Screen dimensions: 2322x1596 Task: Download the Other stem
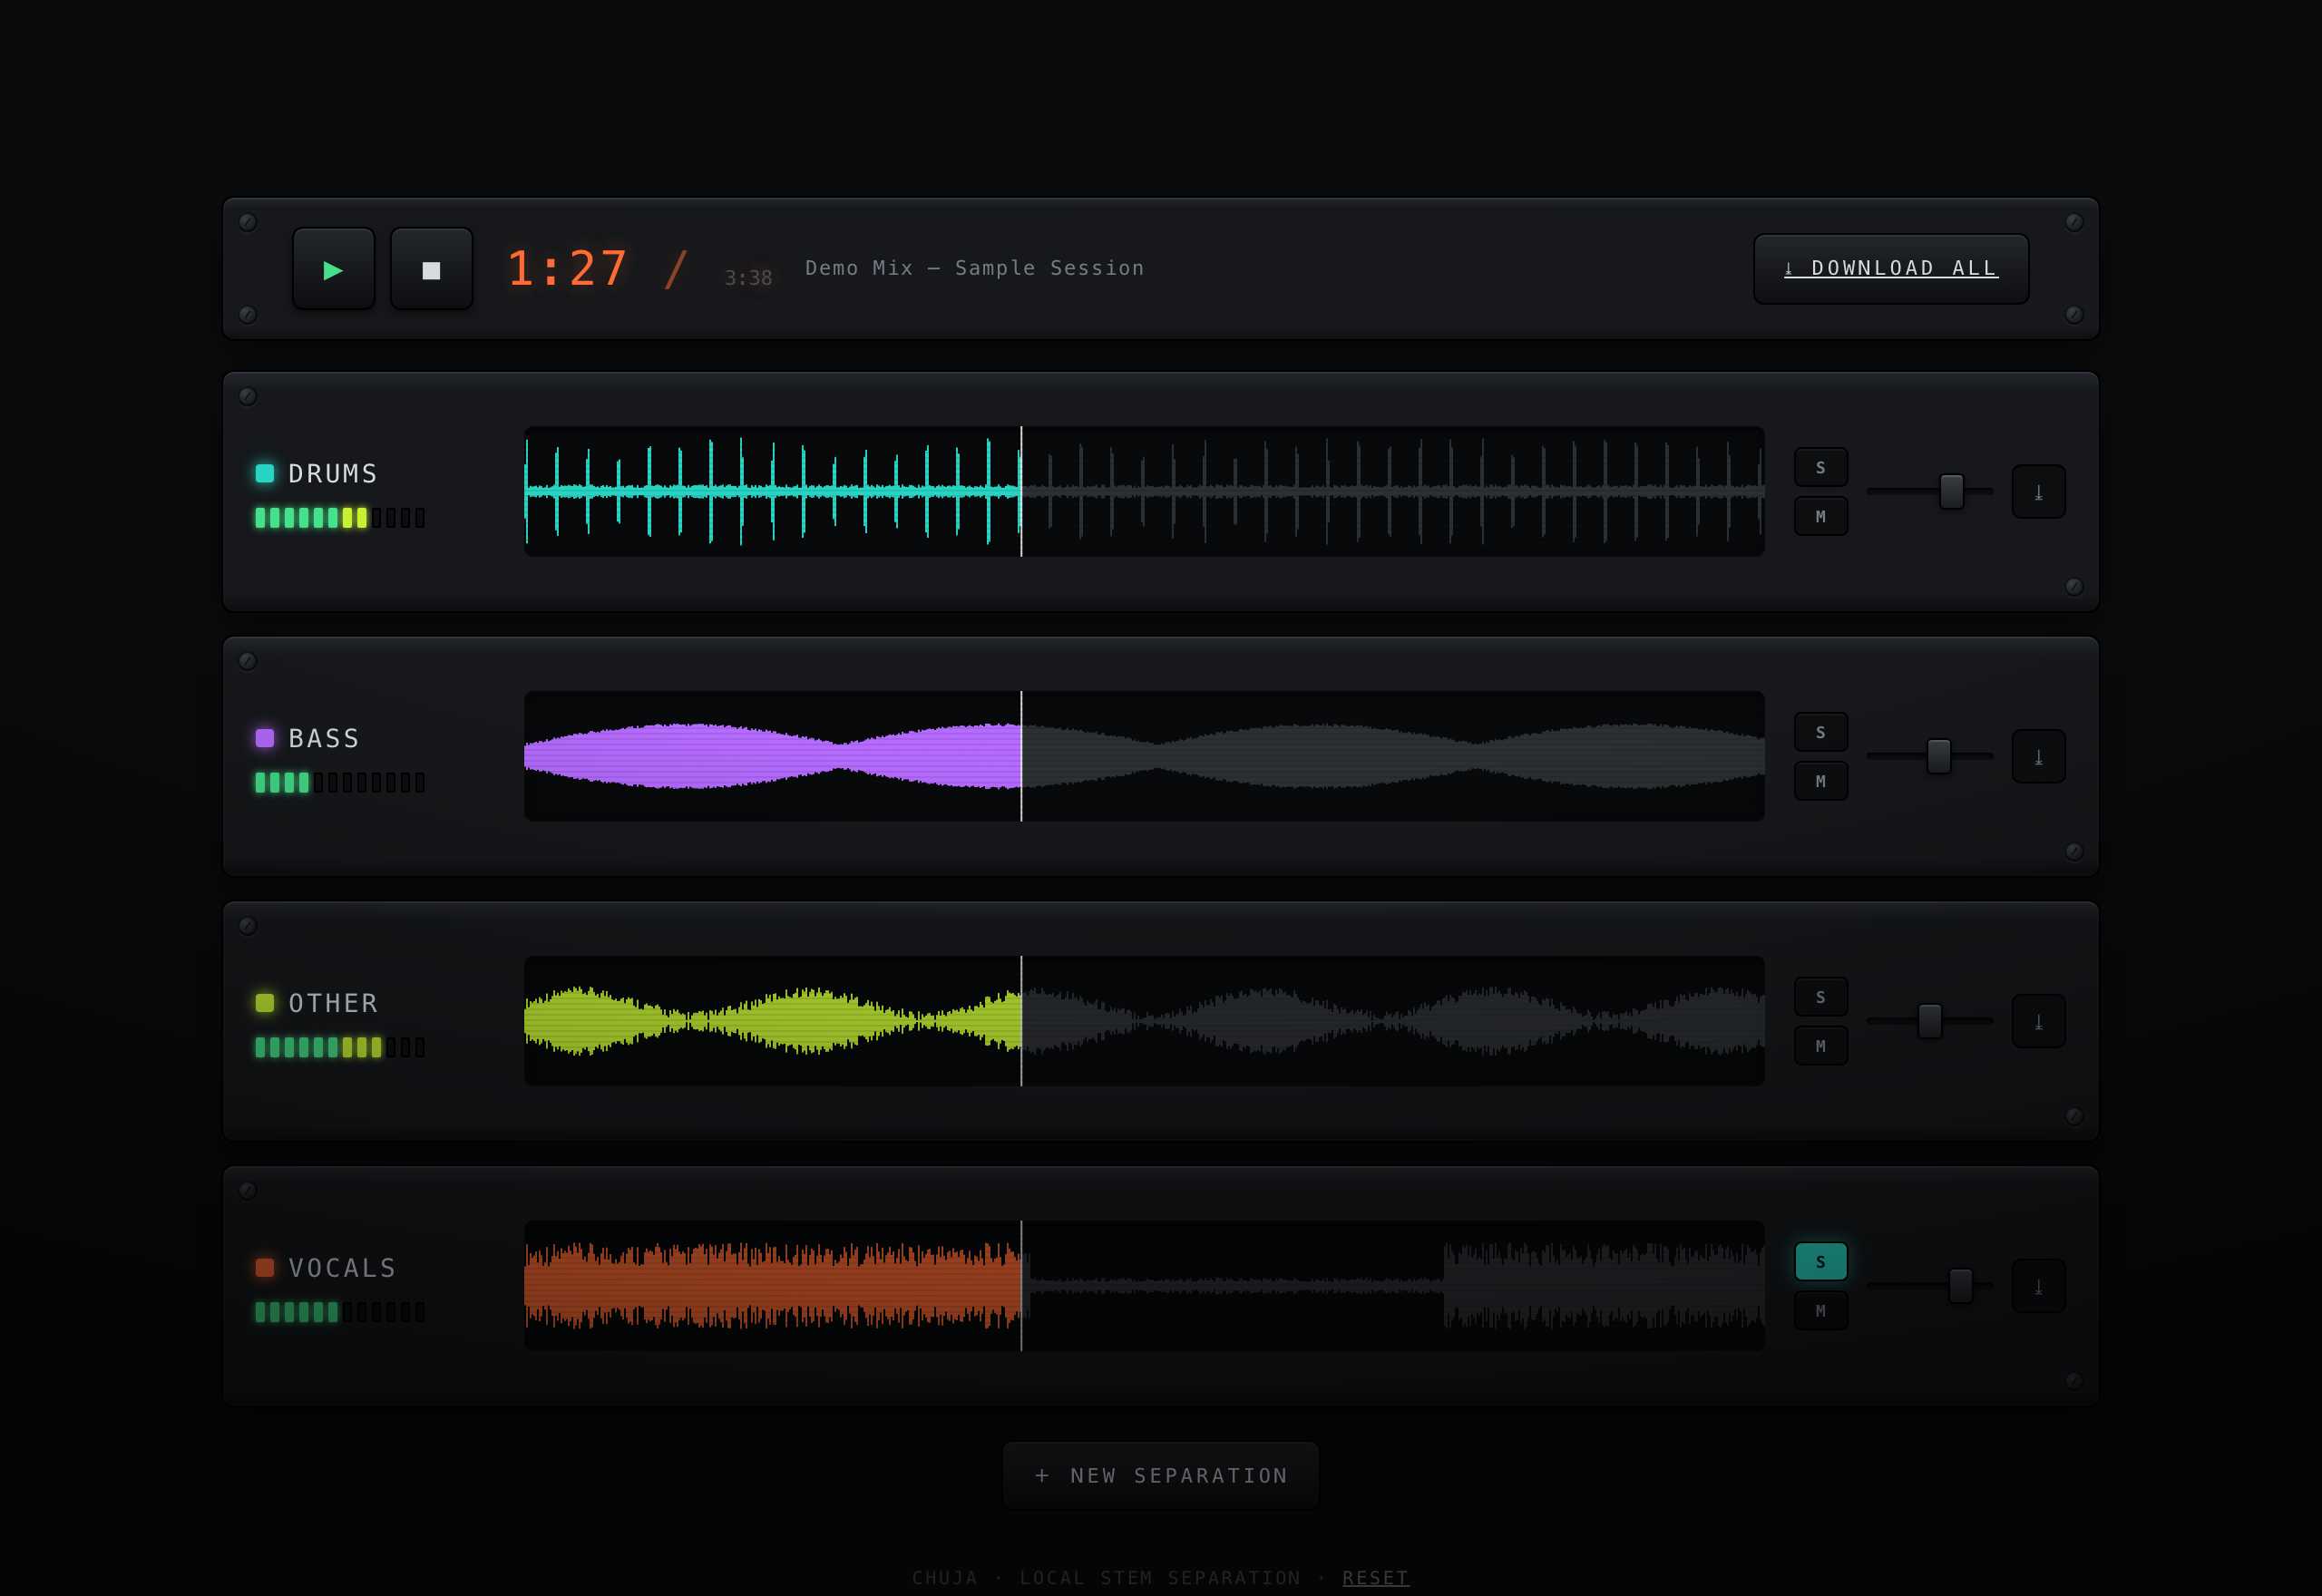pyautogui.click(x=2038, y=1021)
